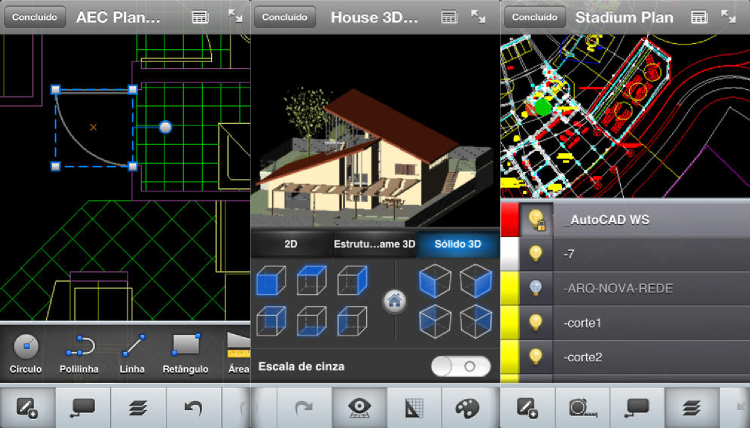Expand House 3D drawing to fullscreen
The width and height of the screenshot is (750, 428).
[478, 16]
